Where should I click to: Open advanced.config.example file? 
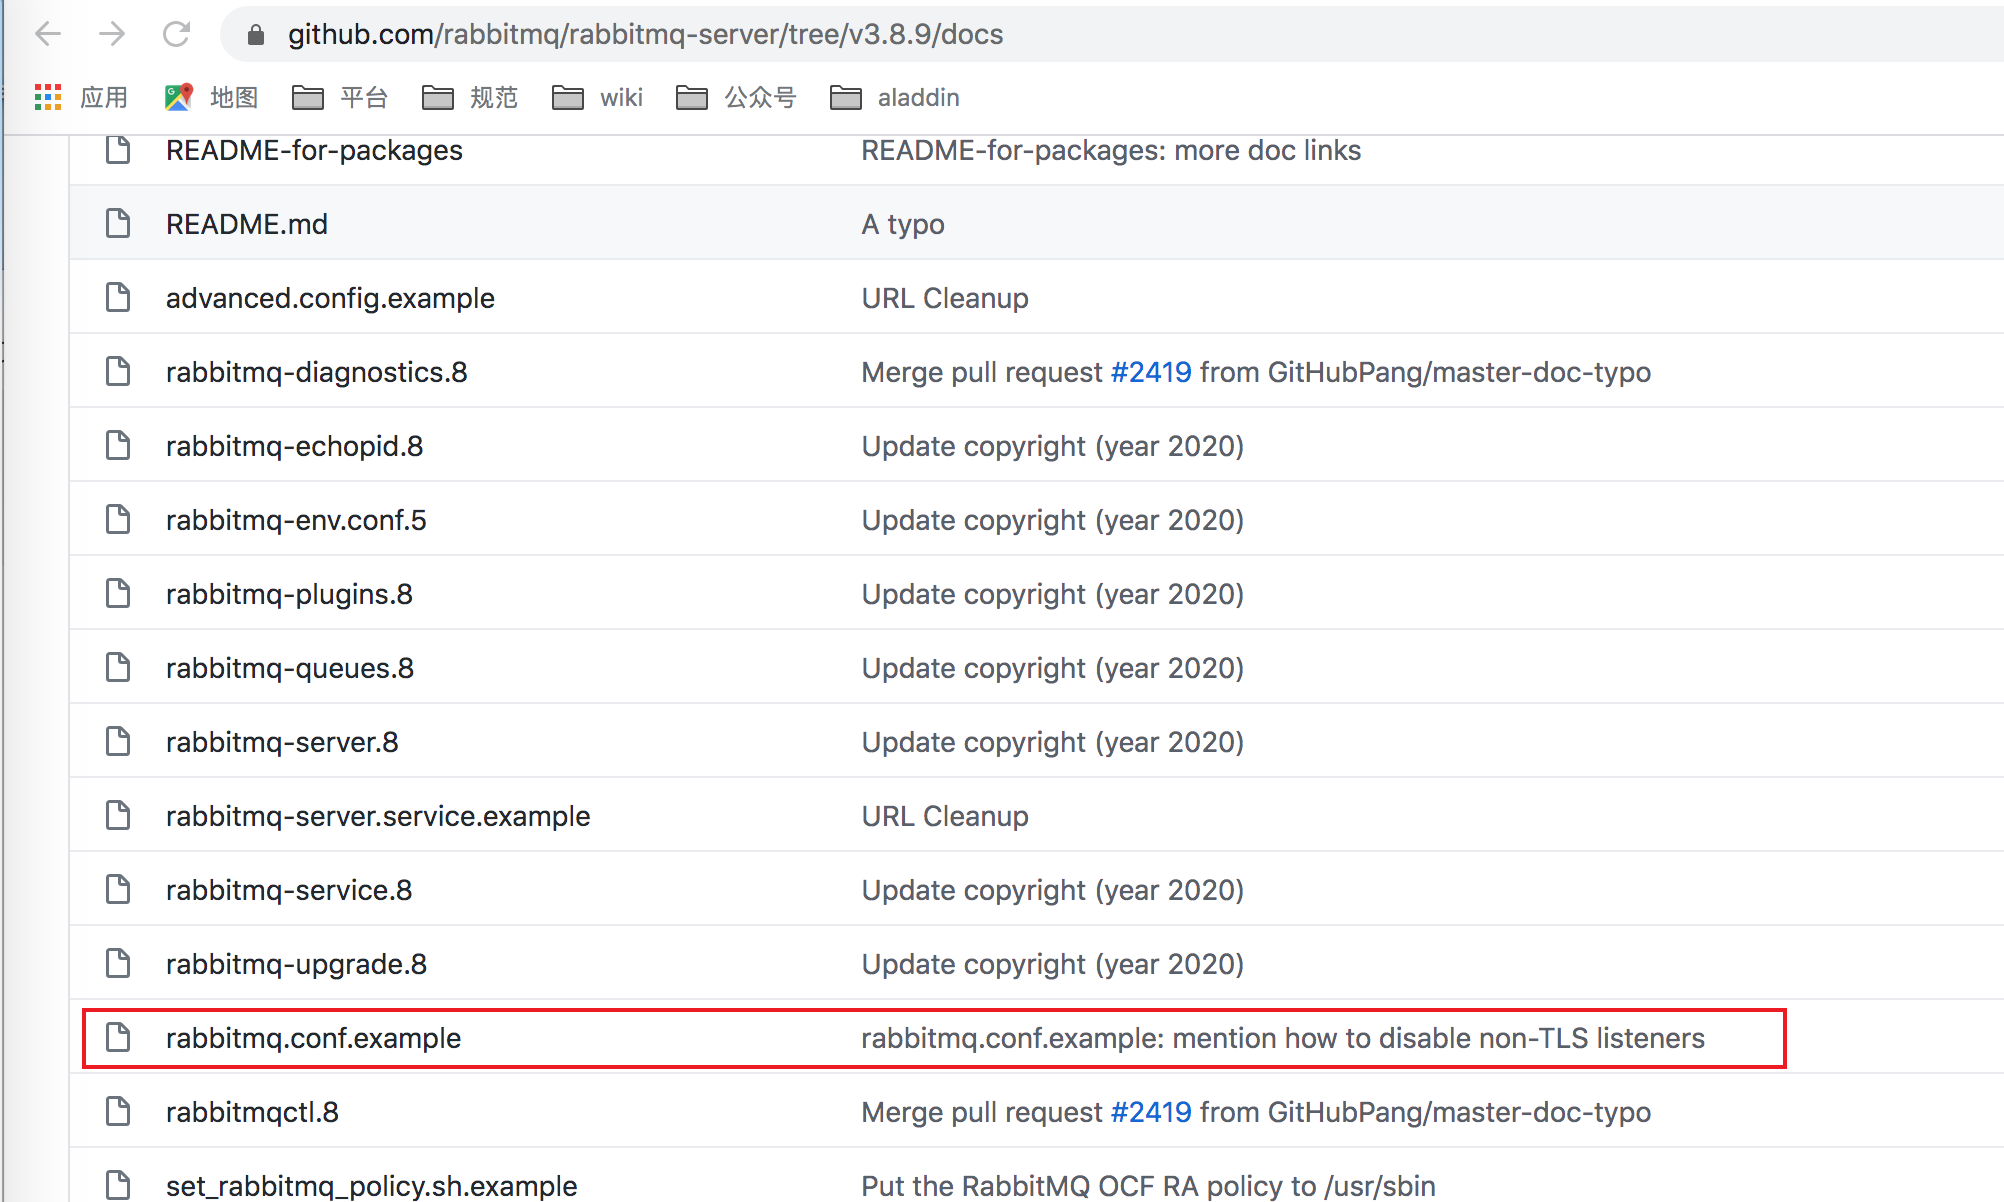pyautogui.click(x=330, y=298)
